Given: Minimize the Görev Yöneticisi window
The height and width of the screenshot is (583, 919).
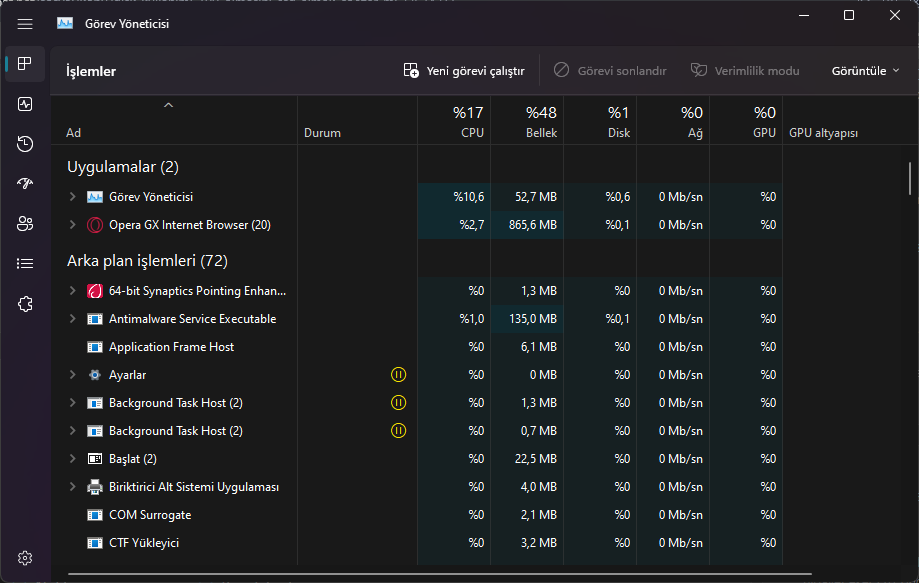Looking at the screenshot, I should coord(804,15).
